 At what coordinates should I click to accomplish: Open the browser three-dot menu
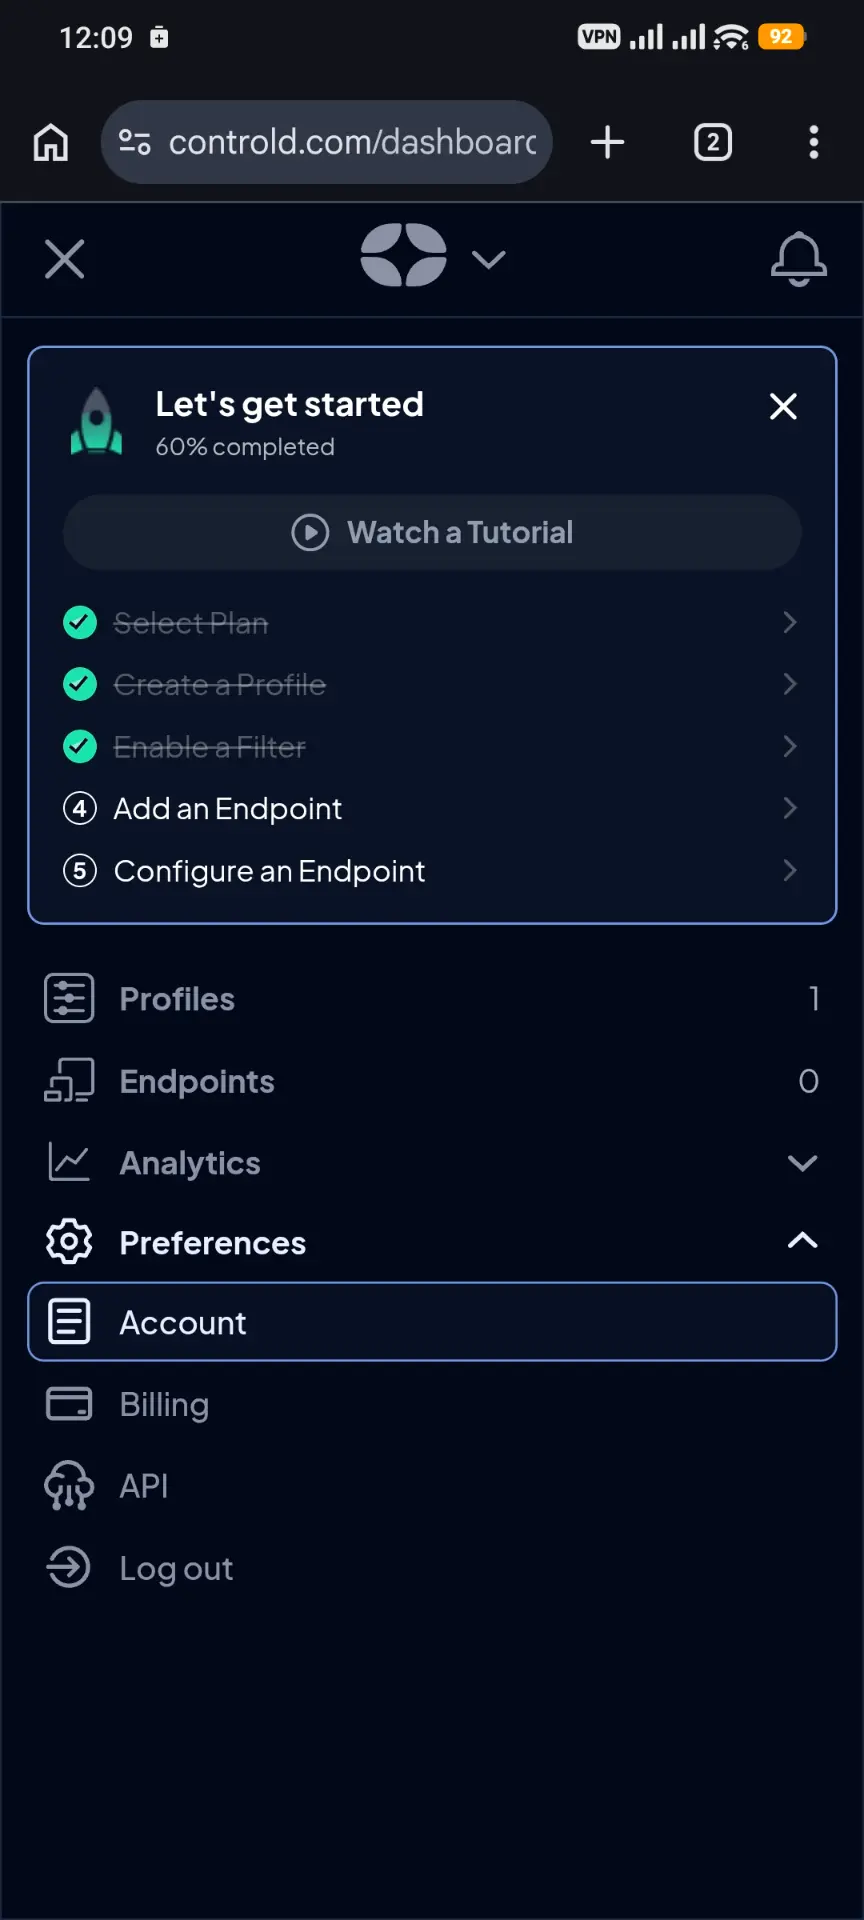tap(814, 142)
